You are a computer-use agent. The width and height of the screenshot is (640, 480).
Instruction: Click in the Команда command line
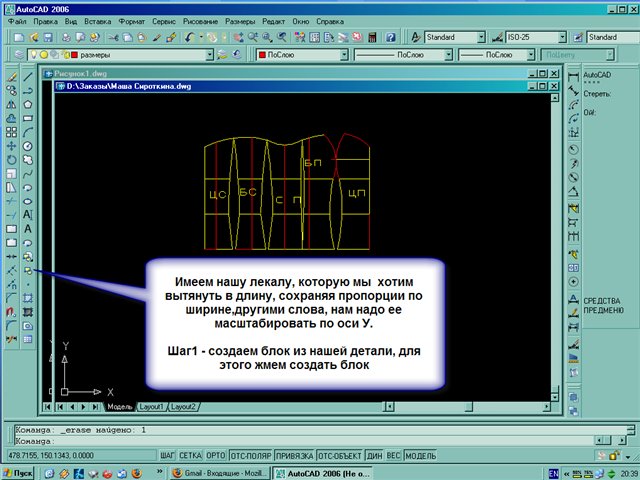(300, 440)
